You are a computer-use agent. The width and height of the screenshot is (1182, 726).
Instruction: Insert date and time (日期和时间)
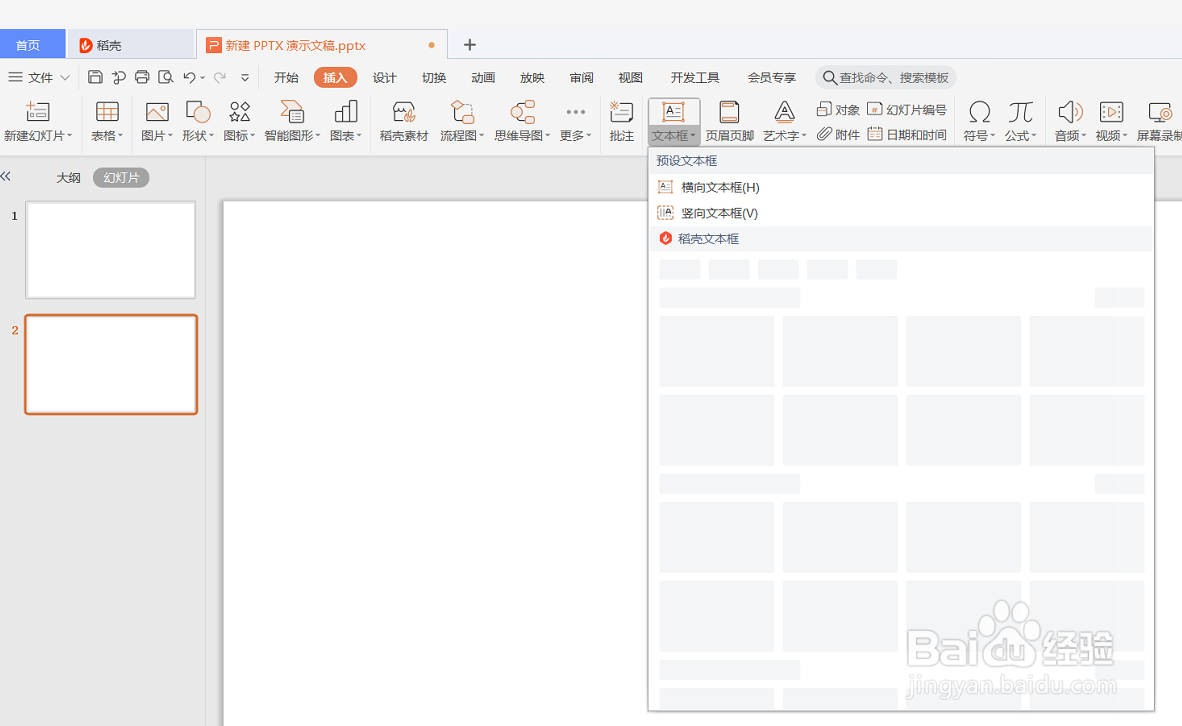[907, 134]
